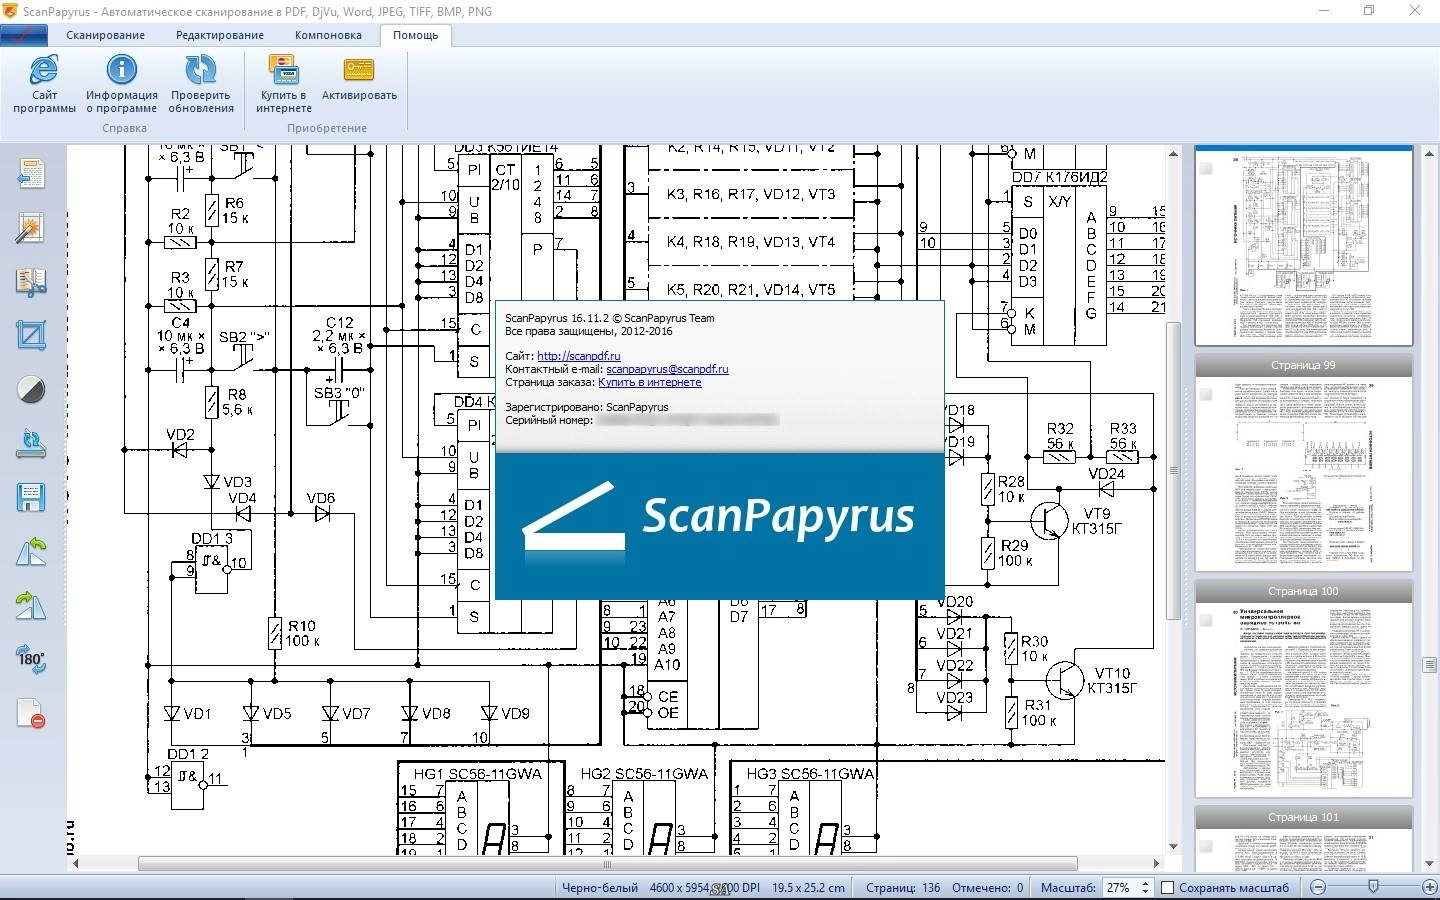Click the horizontal scrollbar's left arrow
Image resolution: width=1440 pixels, height=900 pixels.
pos(75,863)
